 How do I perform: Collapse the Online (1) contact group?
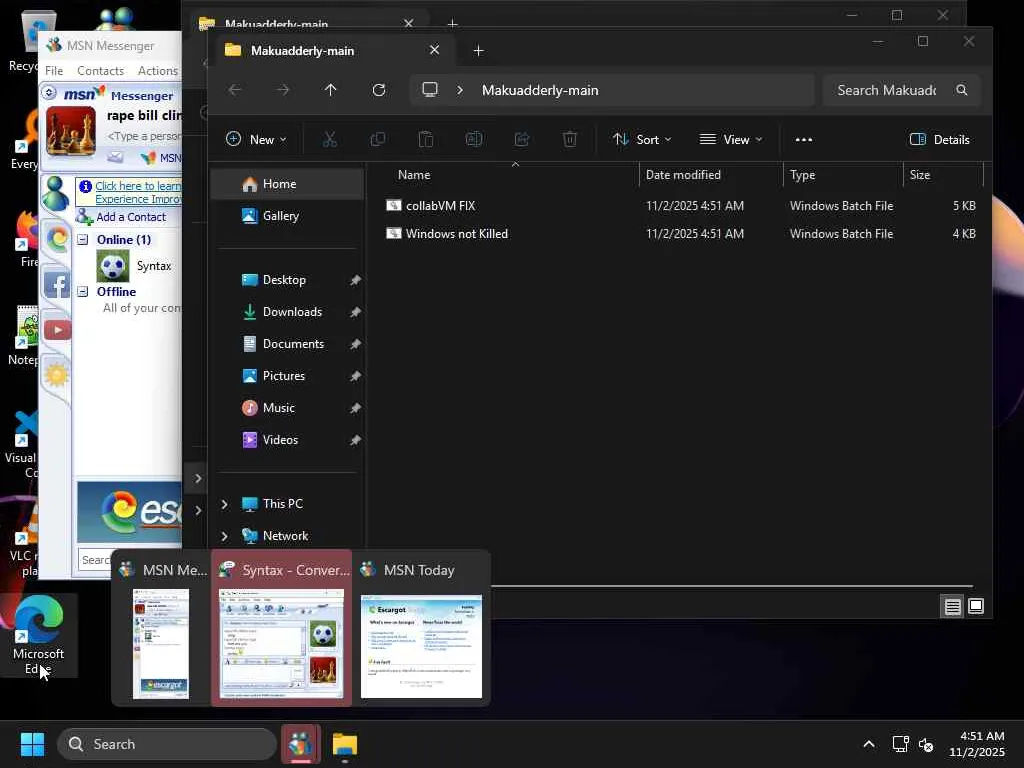click(83, 240)
